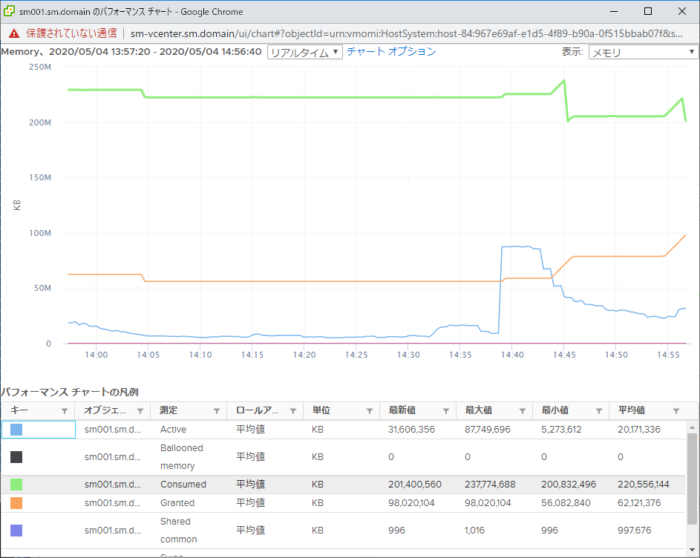Open filter for キー column
700x558 pixels.
click(x=65, y=411)
